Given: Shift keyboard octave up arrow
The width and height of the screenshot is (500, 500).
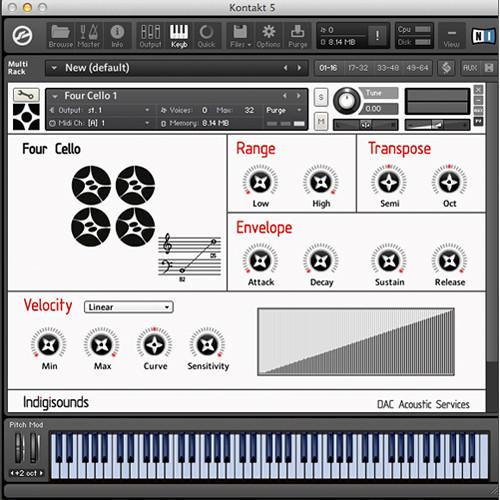Looking at the screenshot, I should pyautogui.click(x=41, y=473).
